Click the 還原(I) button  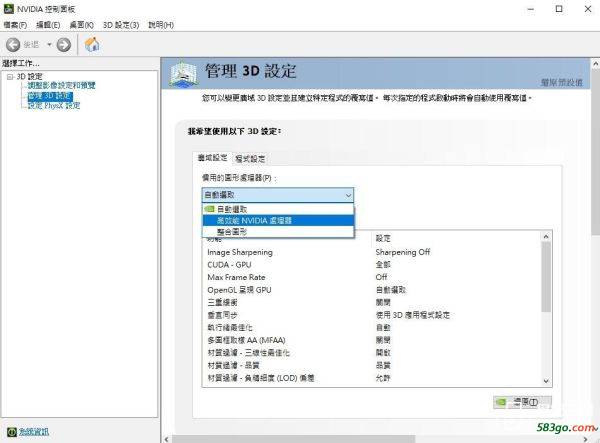tap(523, 402)
